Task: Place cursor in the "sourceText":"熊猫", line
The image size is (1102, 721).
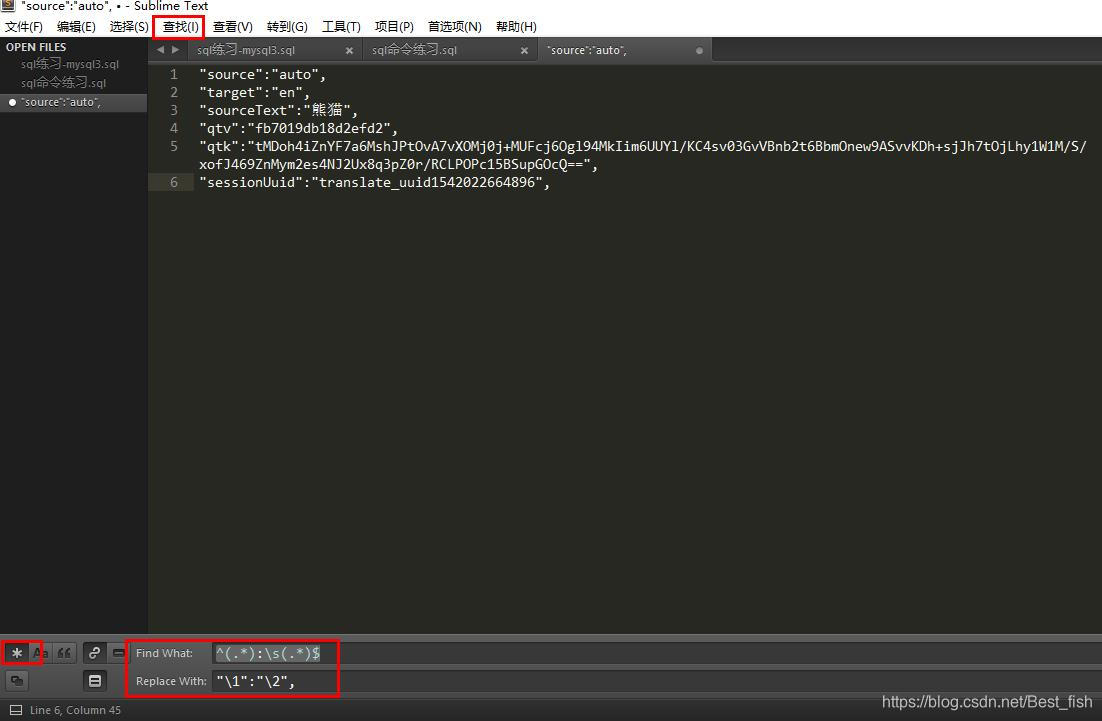Action: pyautogui.click(x=278, y=110)
